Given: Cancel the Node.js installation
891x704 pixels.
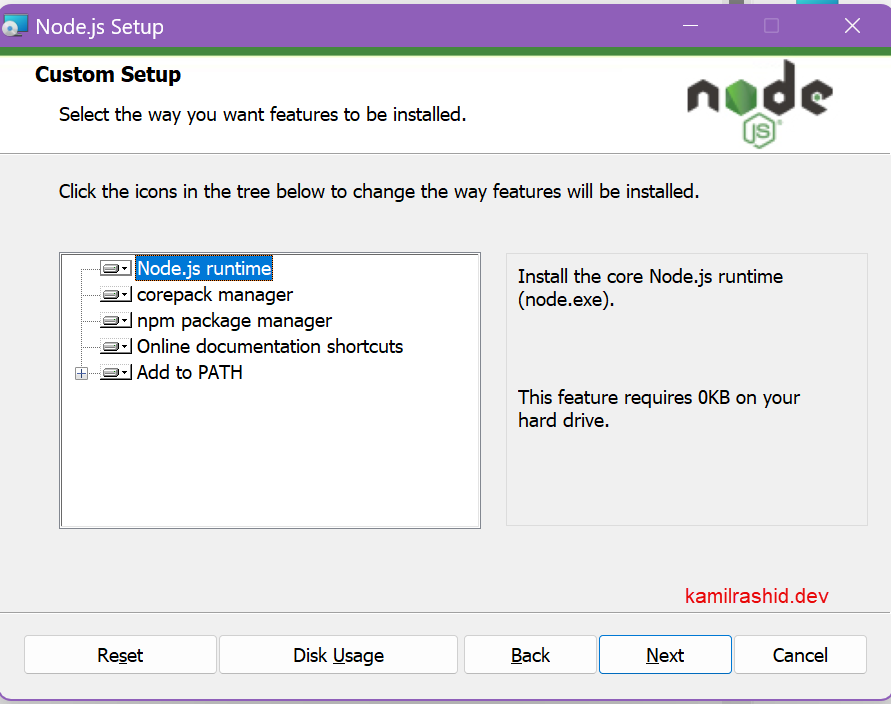Looking at the screenshot, I should [x=800, y=655].
